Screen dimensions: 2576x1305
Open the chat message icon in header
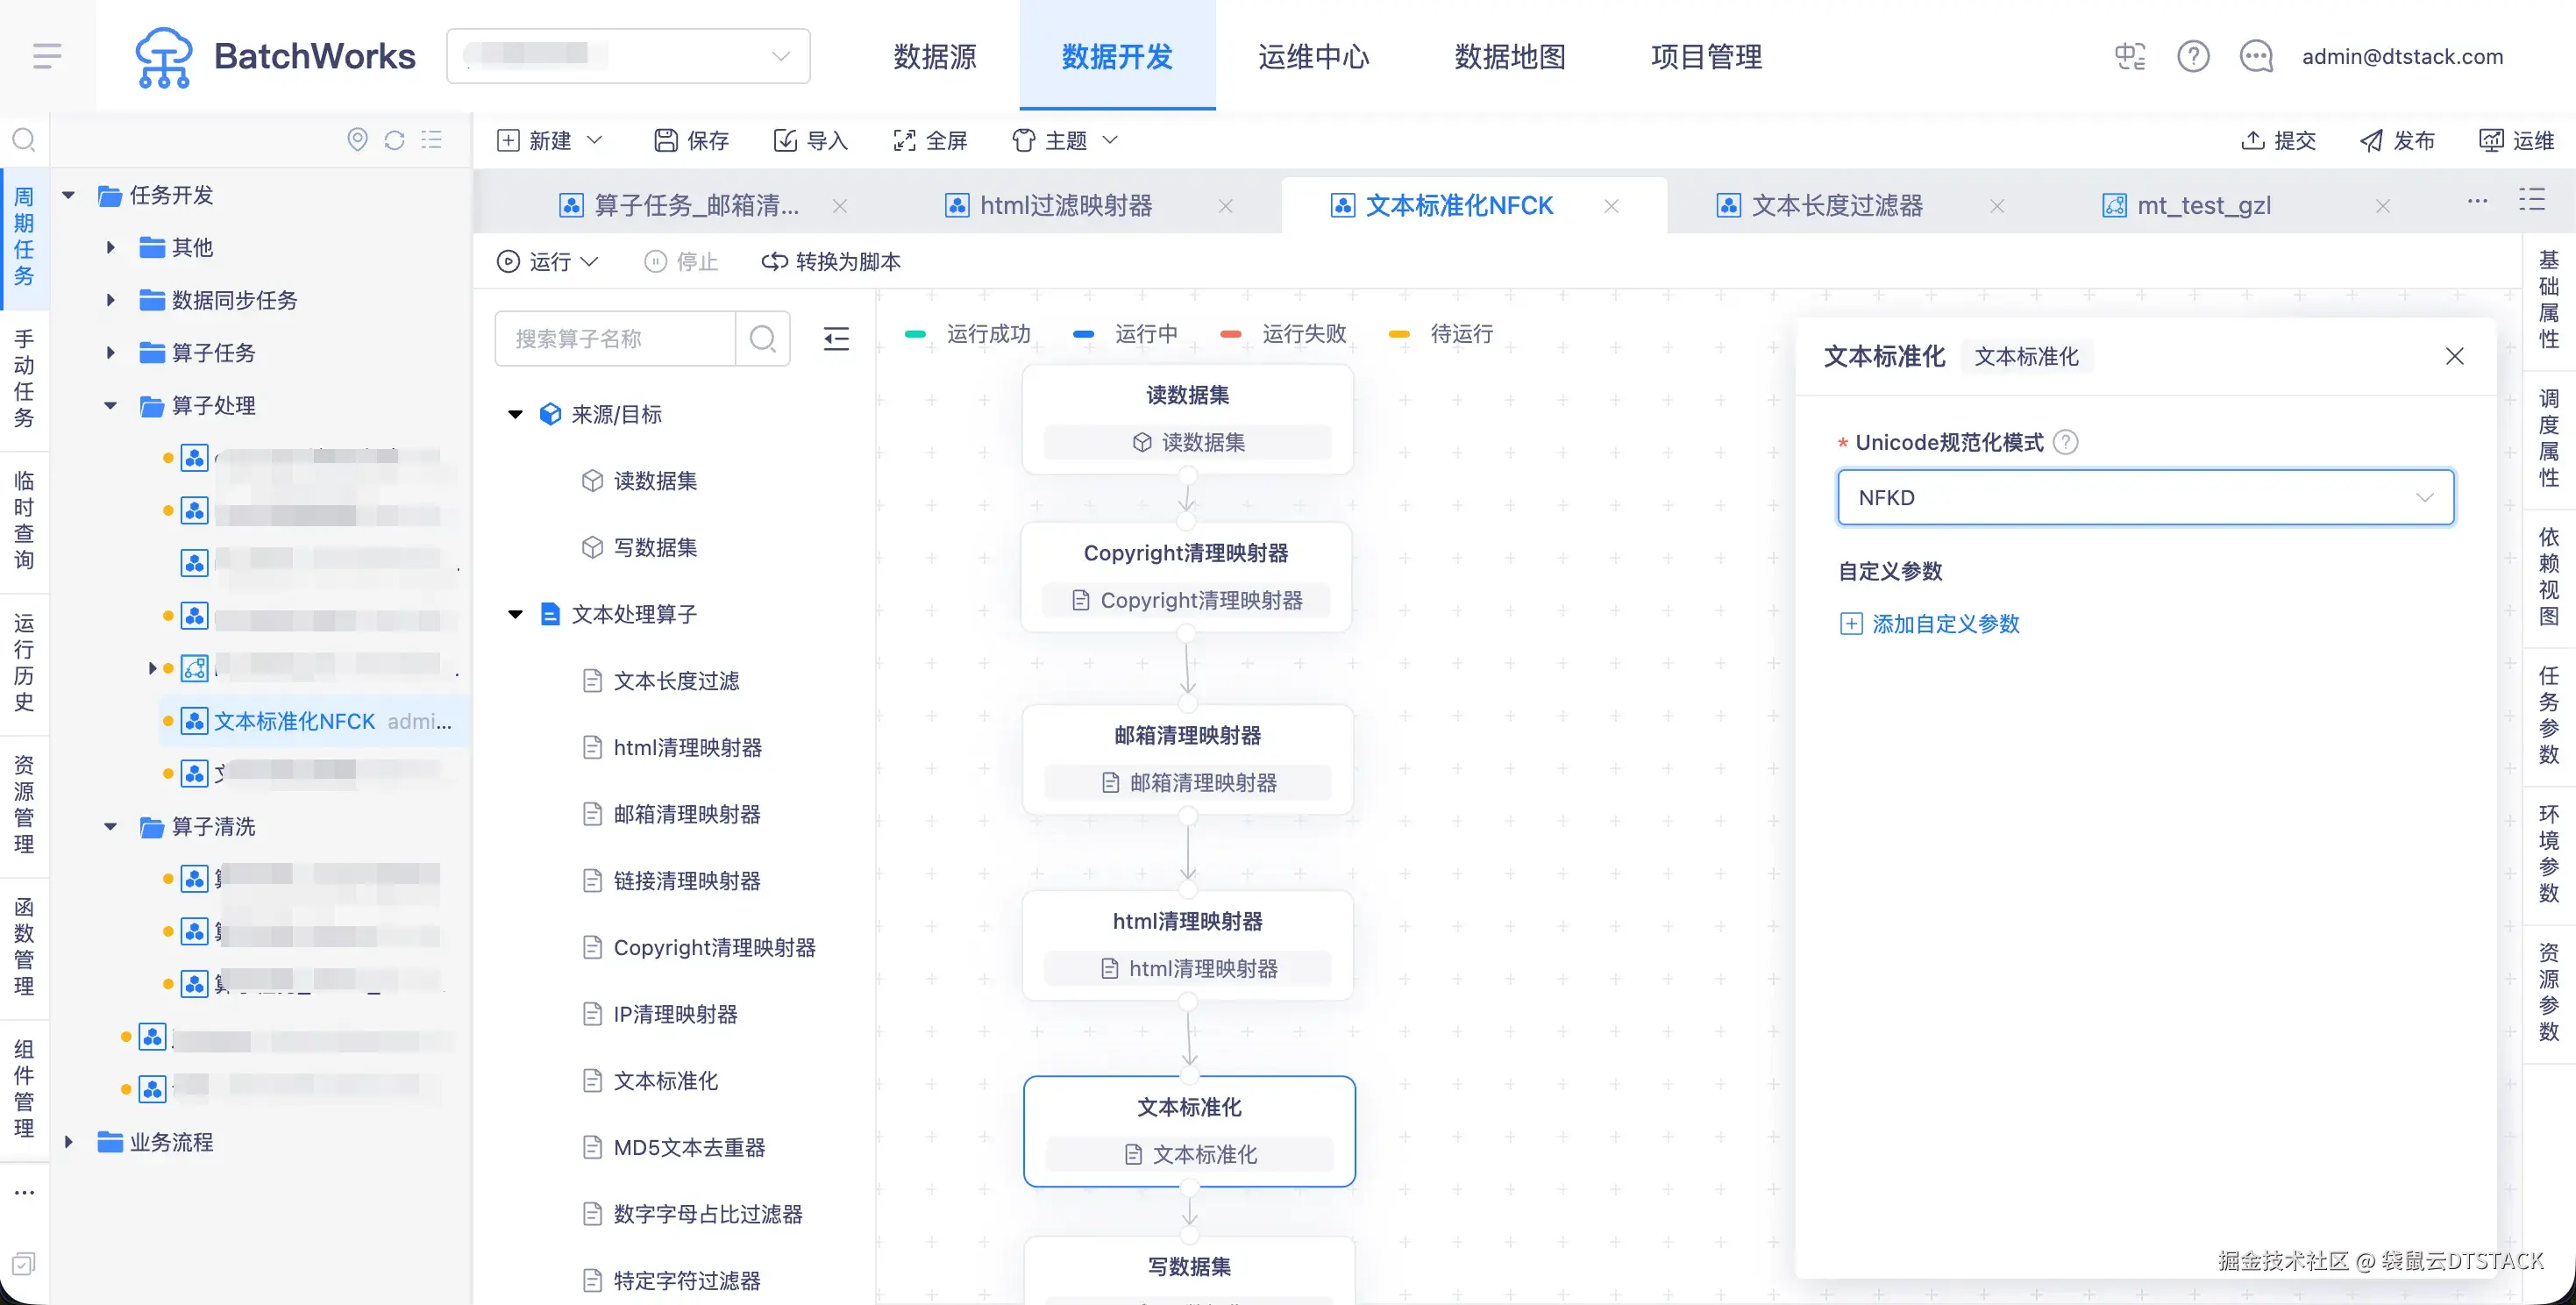(2256, 56)
